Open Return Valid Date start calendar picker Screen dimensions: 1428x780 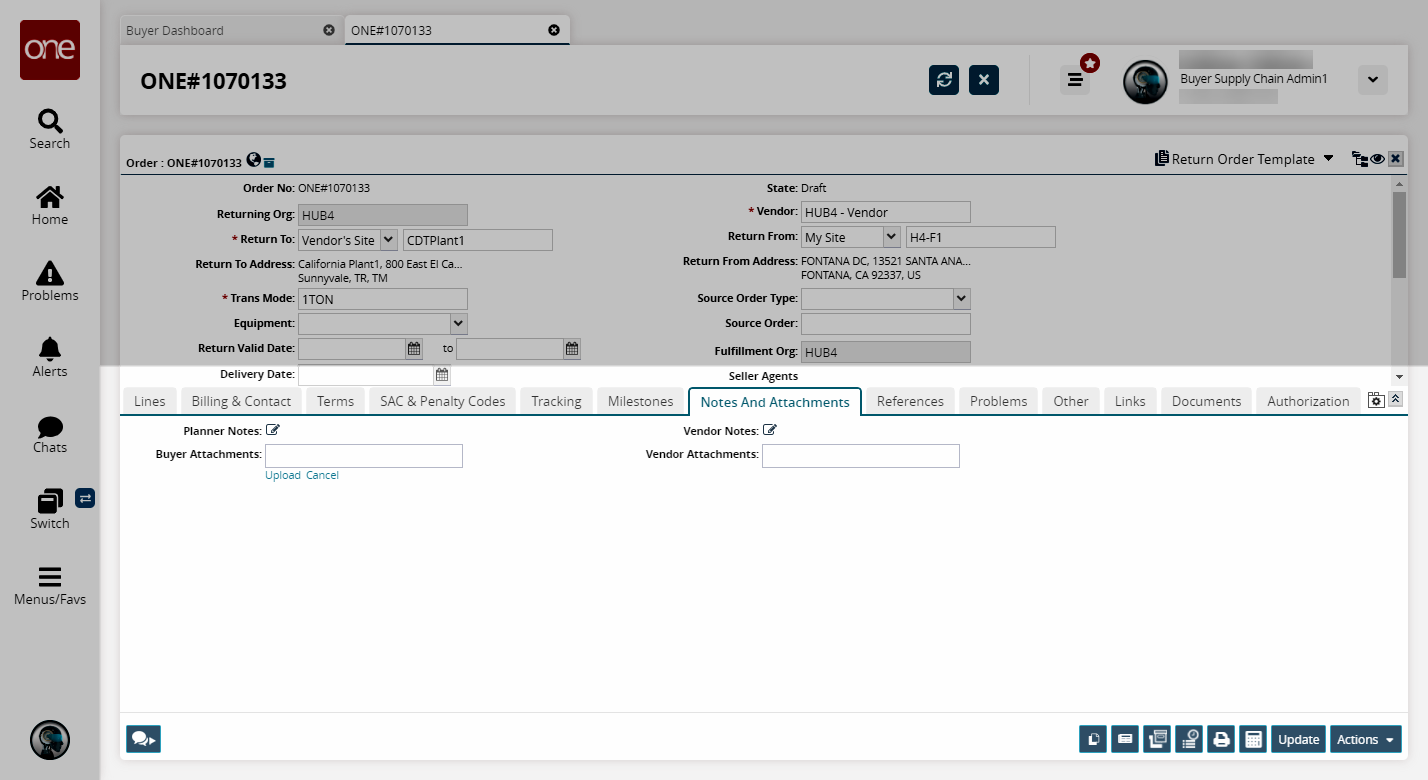click(414, 349)
